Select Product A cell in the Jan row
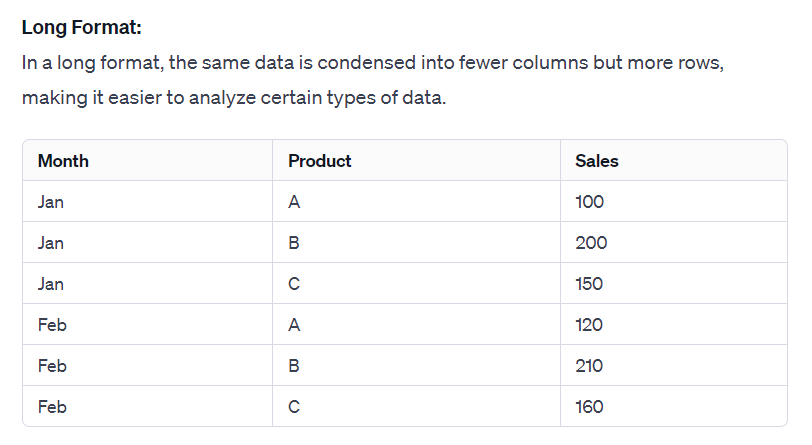812x445 pixels. pos(294,202)
